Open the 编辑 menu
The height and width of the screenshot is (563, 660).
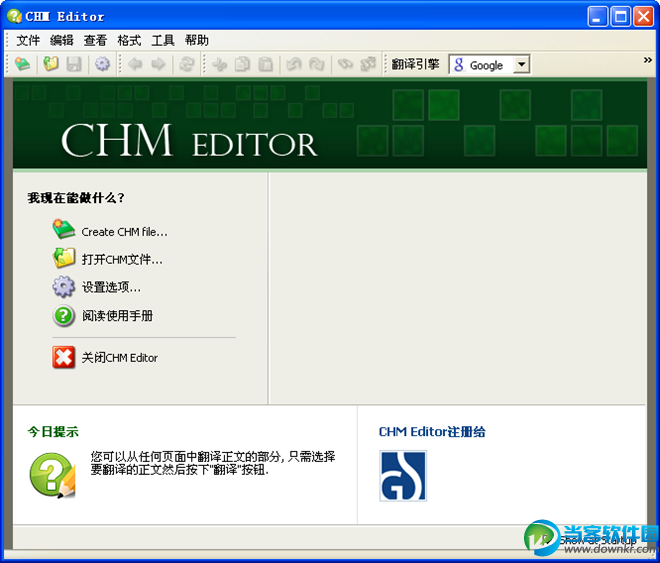pos(62,40)
